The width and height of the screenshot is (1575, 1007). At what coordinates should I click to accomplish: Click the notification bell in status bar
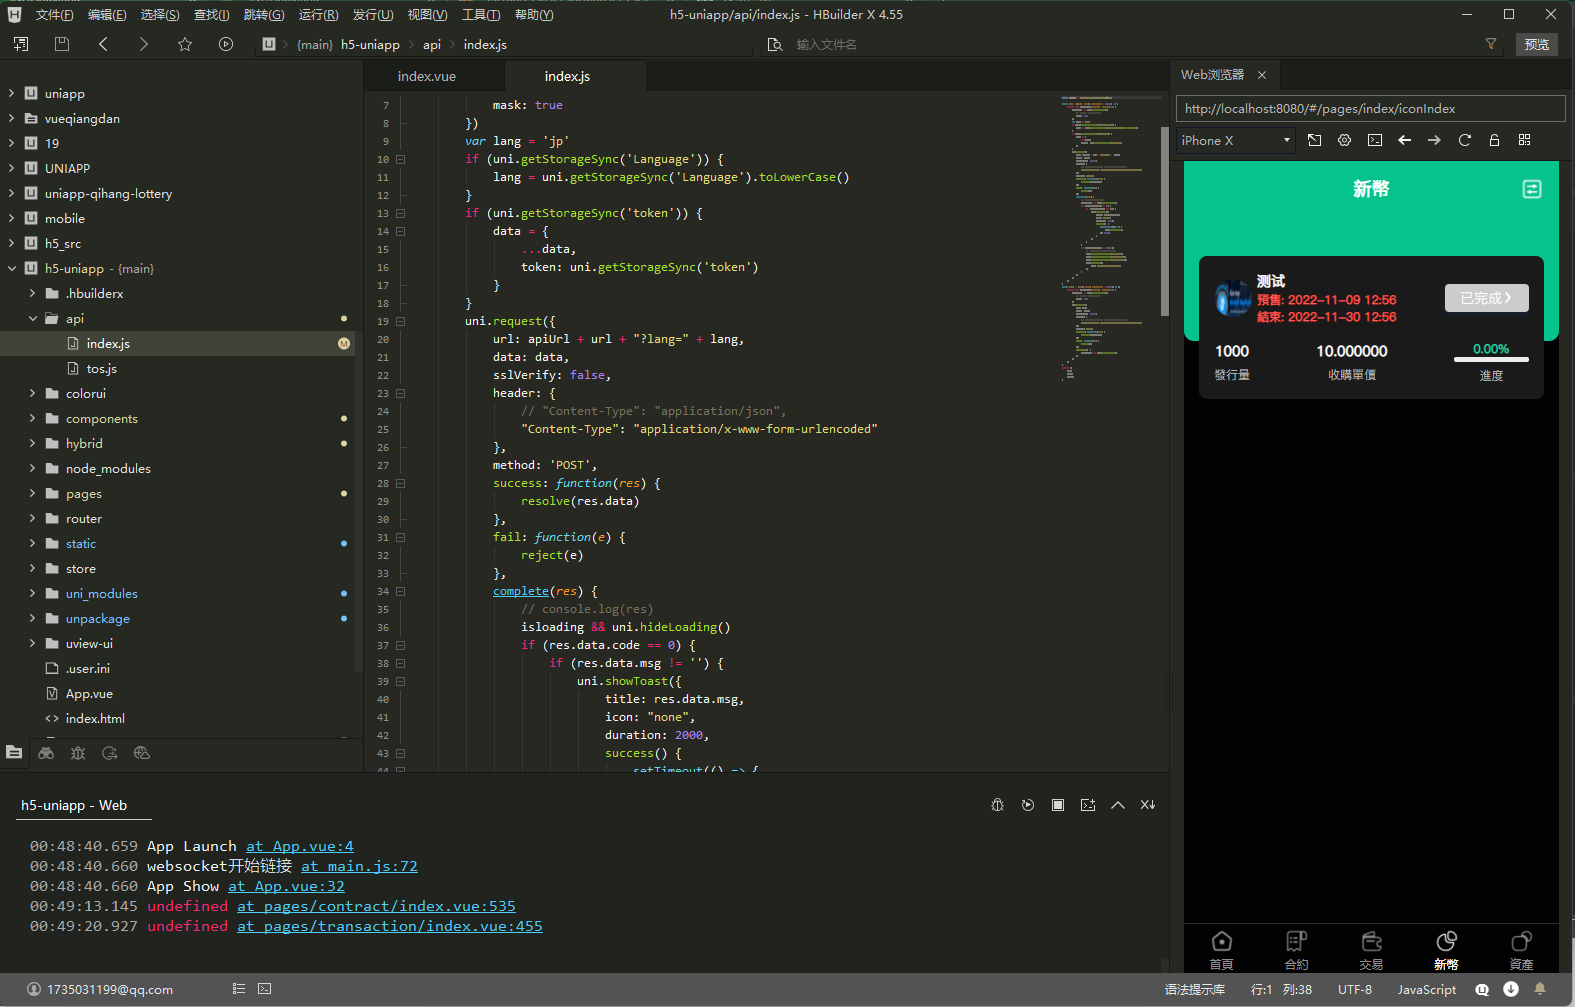(1540, 989)
